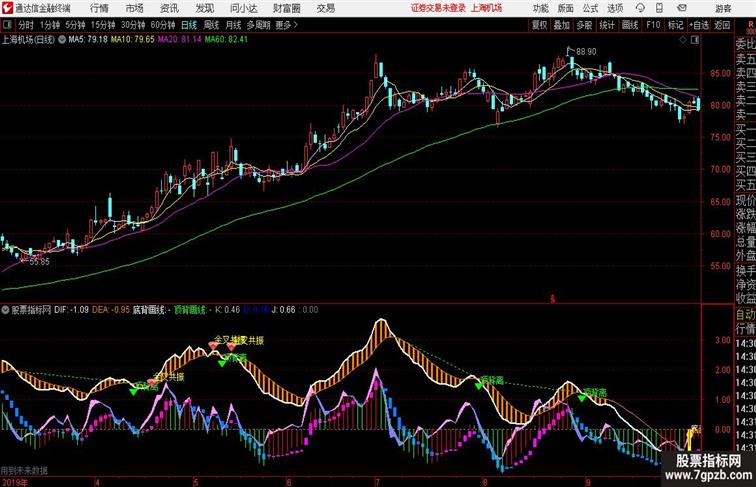The width and height of the screenshot is (756, 487).
Task: Switch to the 月线 monthly tab
Action: pyautogui.click(x=233, y=25)
